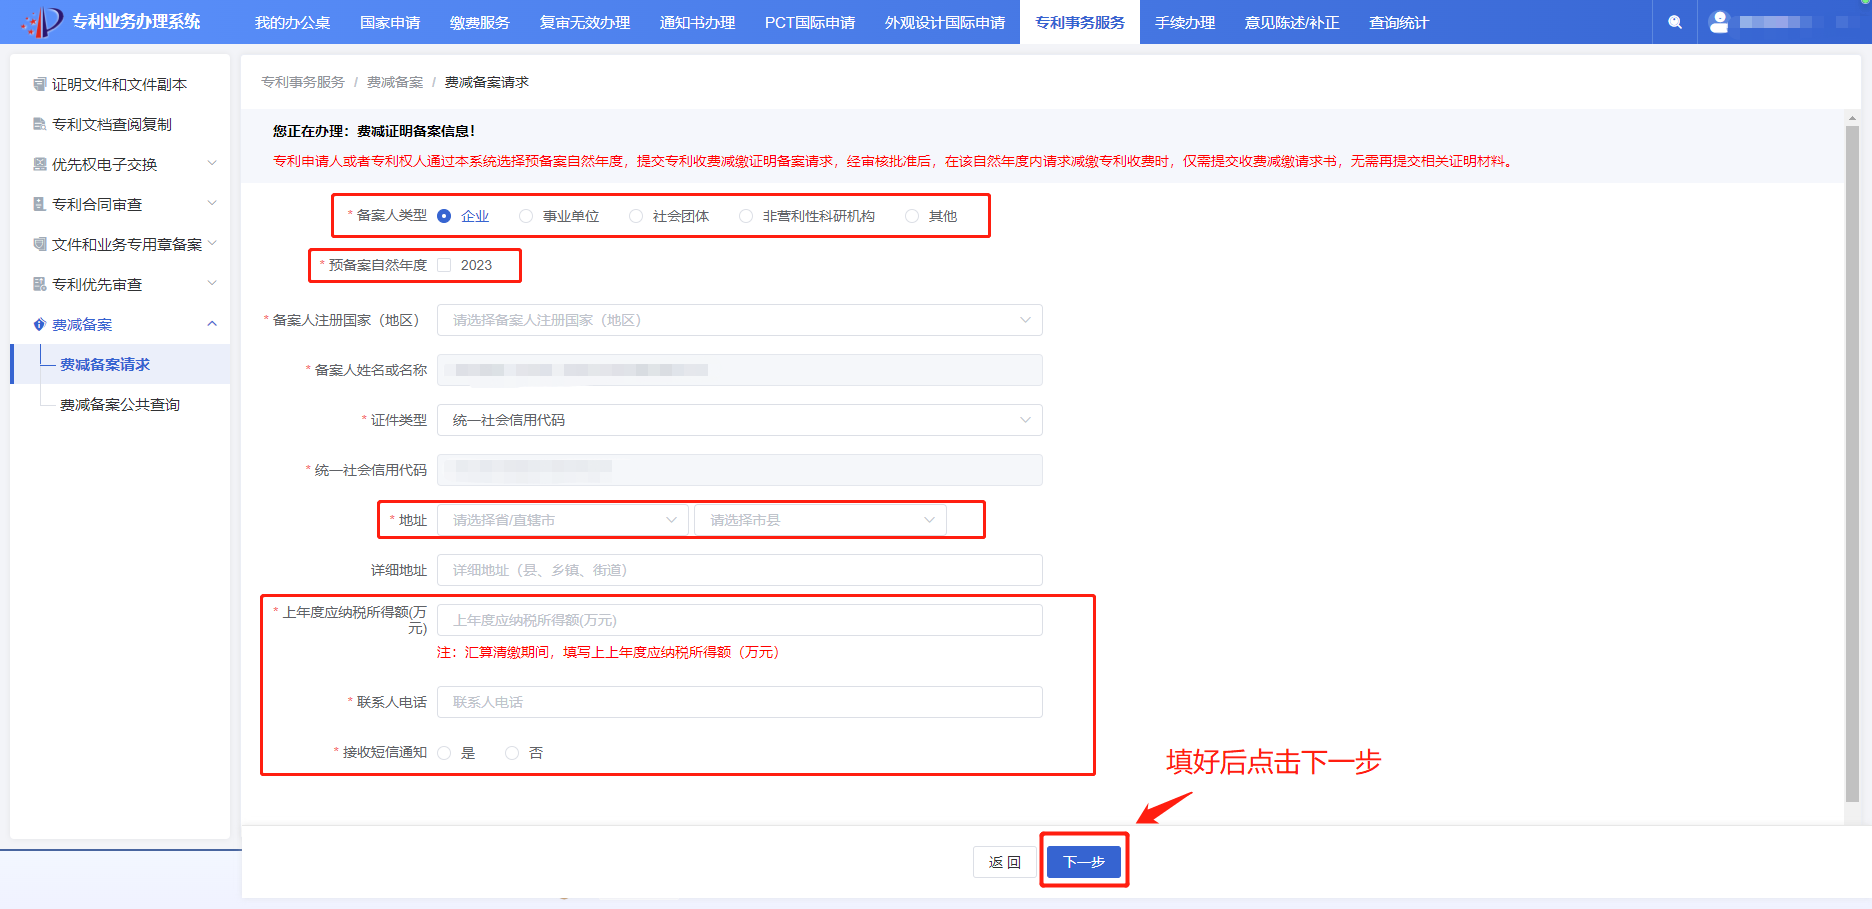
Task: 点击“文件和业务专用章备案”前的印章图标
Action: click(37, 243)
